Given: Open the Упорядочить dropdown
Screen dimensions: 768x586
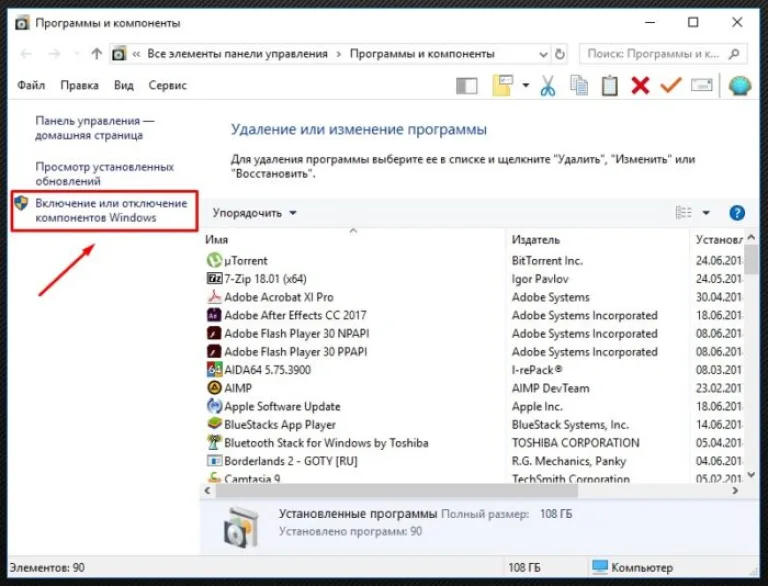Looking at the screenshot, I should coord(254,213).
